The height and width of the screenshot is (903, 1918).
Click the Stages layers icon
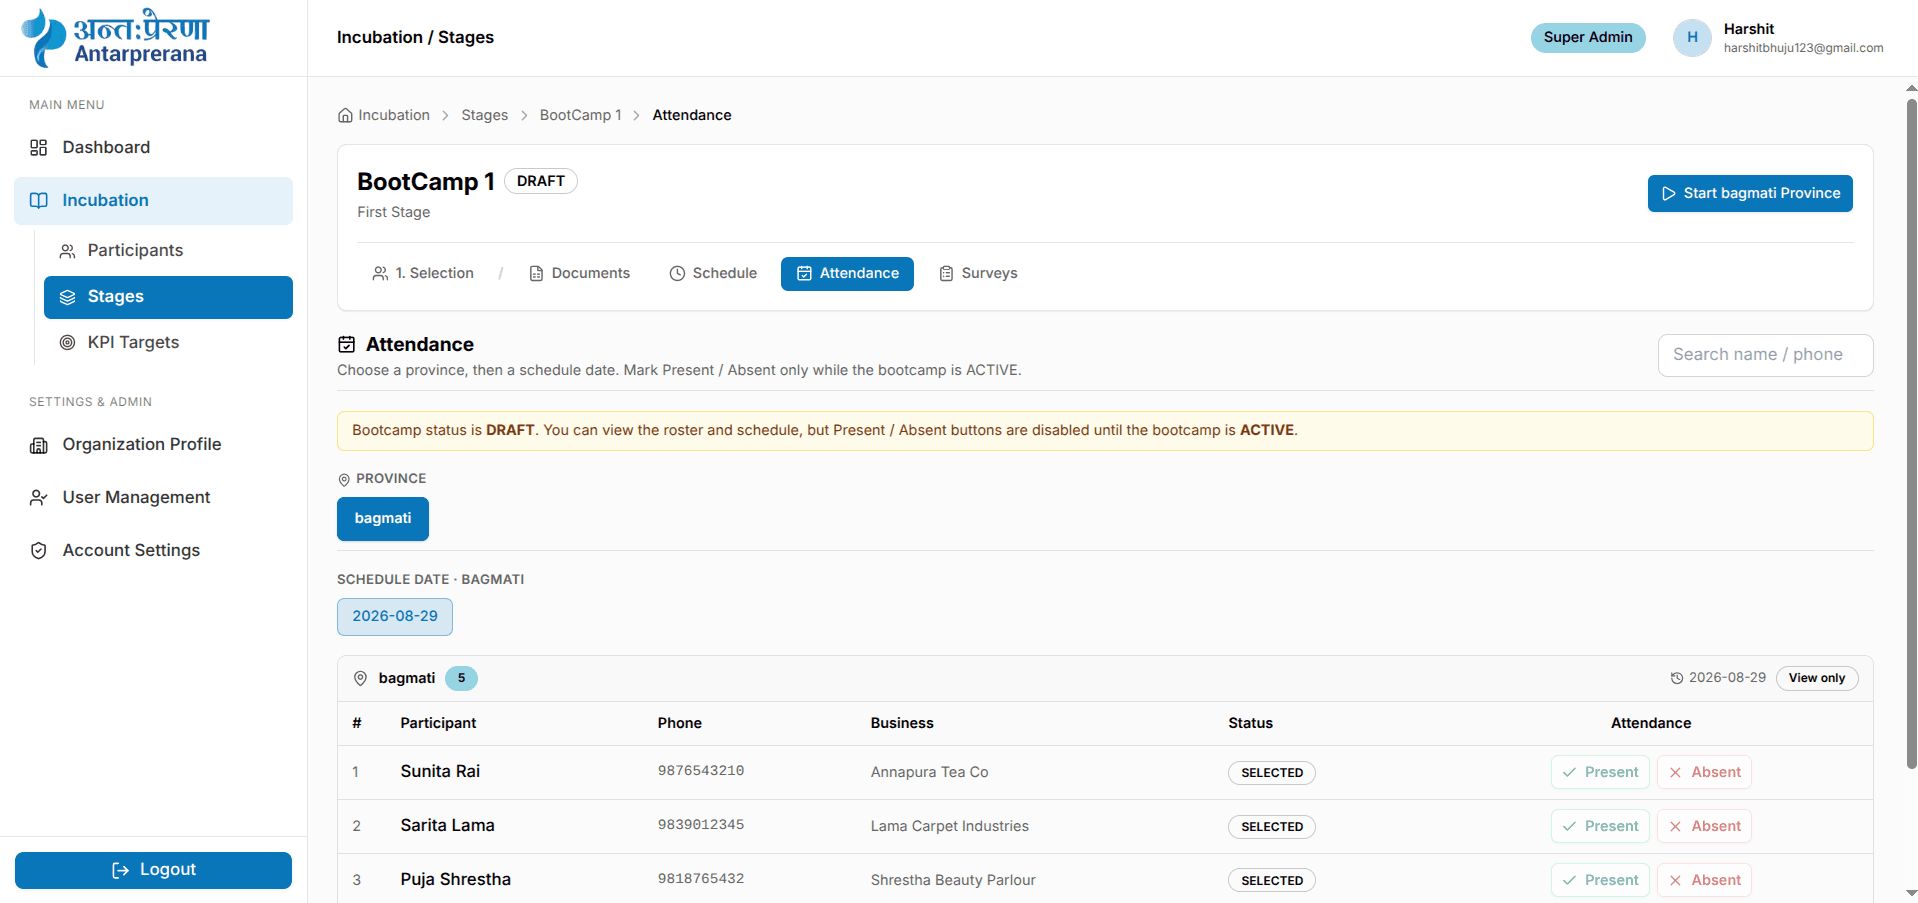[x=68, y=297]
